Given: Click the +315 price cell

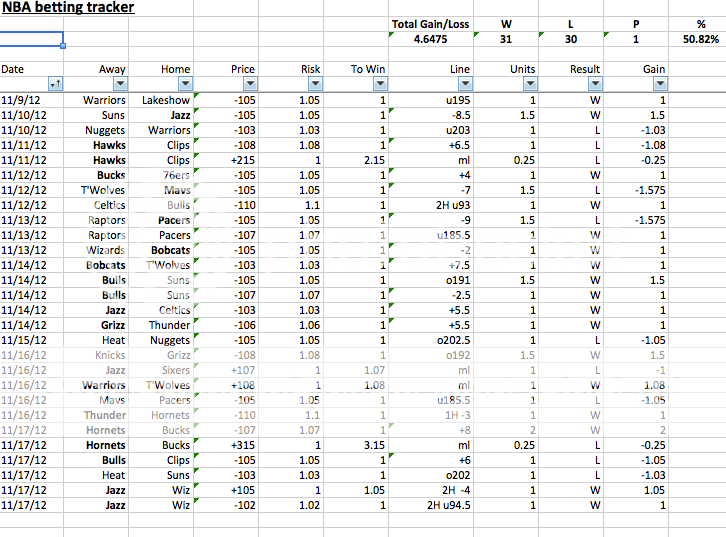Looking at the screenshot, I should click(226, 445).
